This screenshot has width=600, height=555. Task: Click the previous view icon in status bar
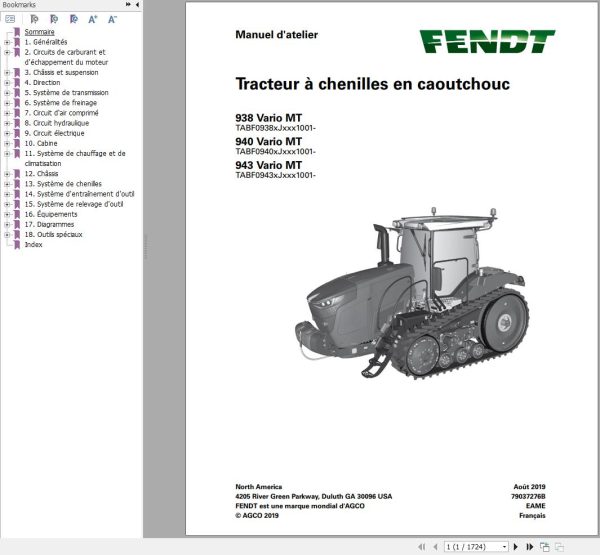click(x=544, y=547)
